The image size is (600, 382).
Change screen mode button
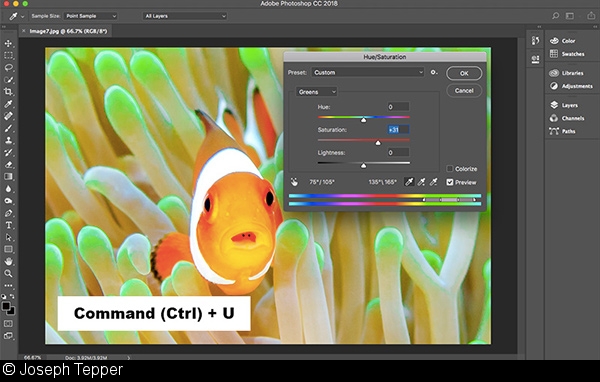coord(8,336)
